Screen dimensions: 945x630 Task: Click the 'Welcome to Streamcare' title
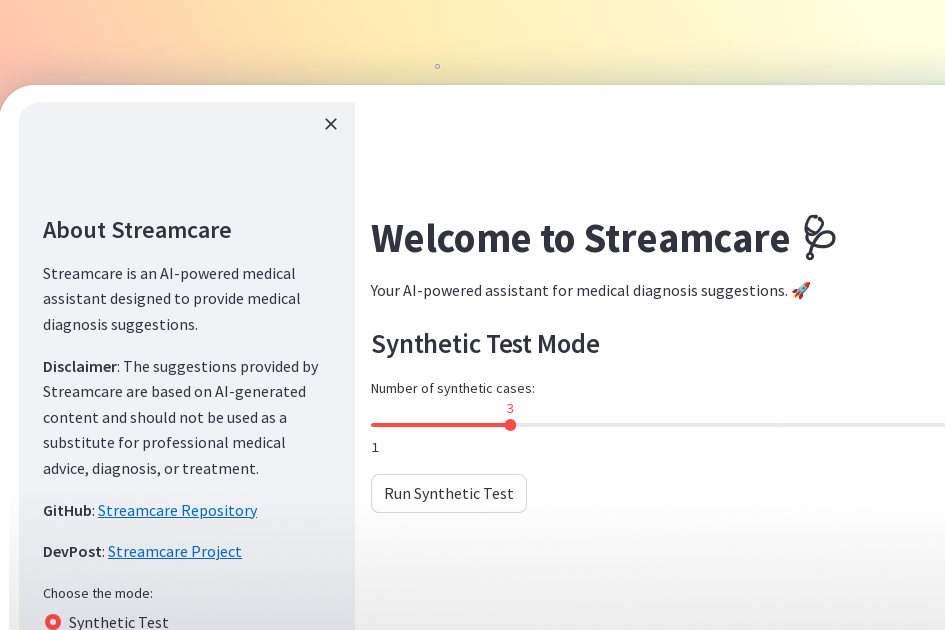580,238
